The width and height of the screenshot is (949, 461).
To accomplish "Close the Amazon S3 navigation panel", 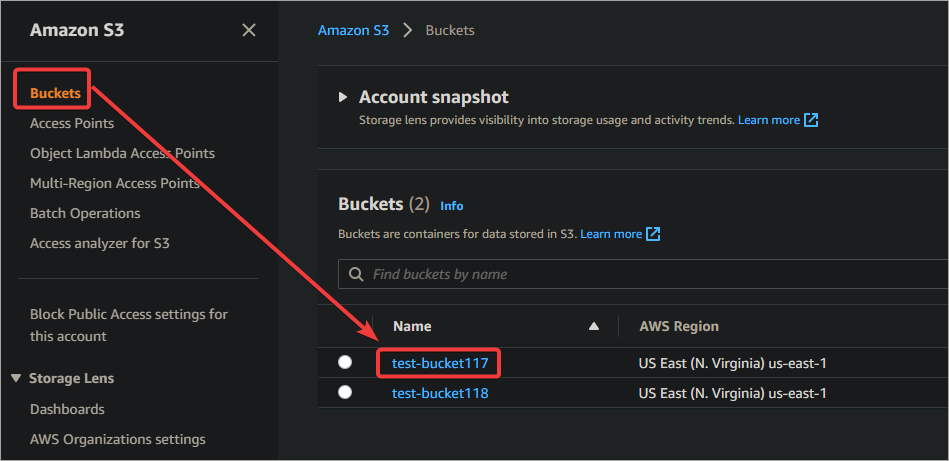I will click(x=249, y=30).
